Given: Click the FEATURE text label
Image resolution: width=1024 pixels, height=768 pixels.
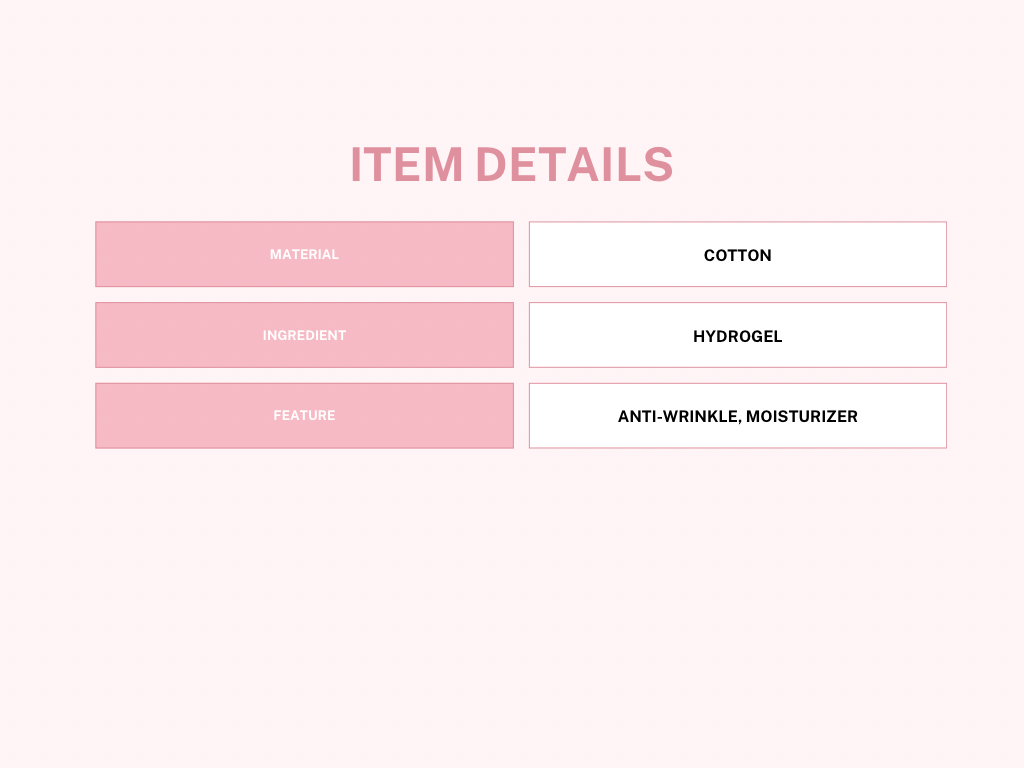Looking at the screenshot, I should tap(304, 416).
